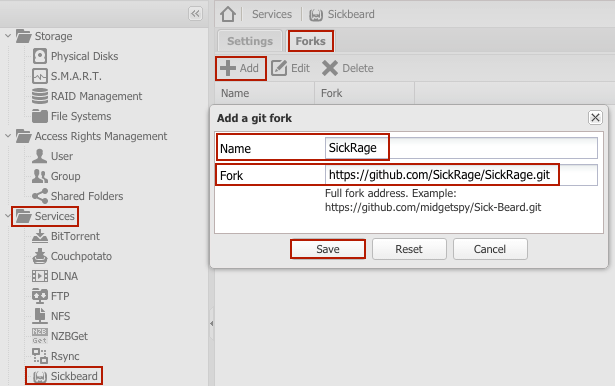Switch to the Forks tab
Screen dimensions: 615x386
(x=311, y=41)
